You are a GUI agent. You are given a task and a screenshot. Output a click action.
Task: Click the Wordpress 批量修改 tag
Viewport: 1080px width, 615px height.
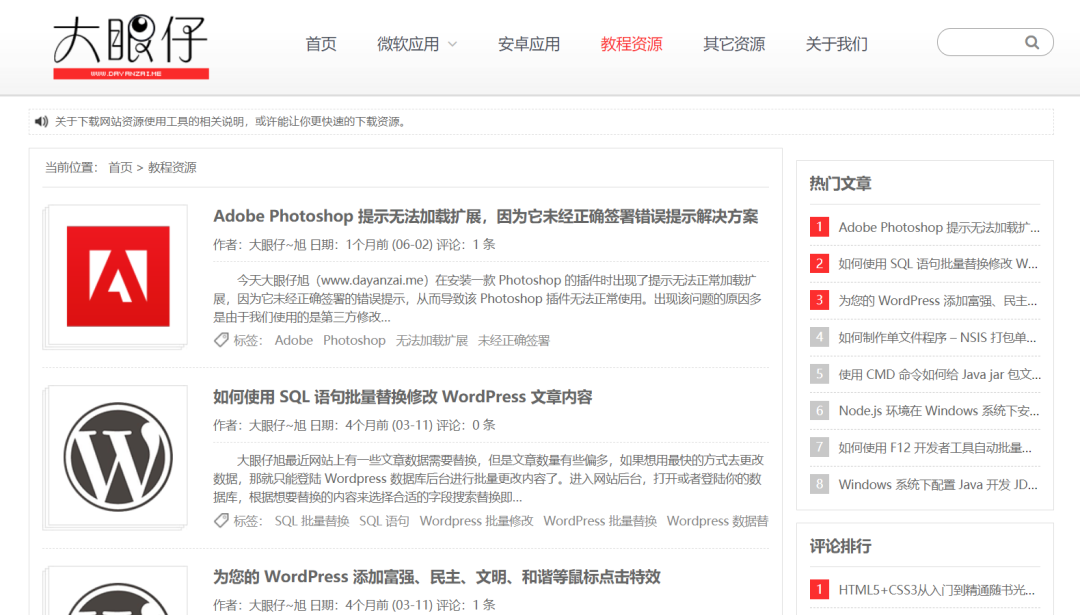point(477,521)
